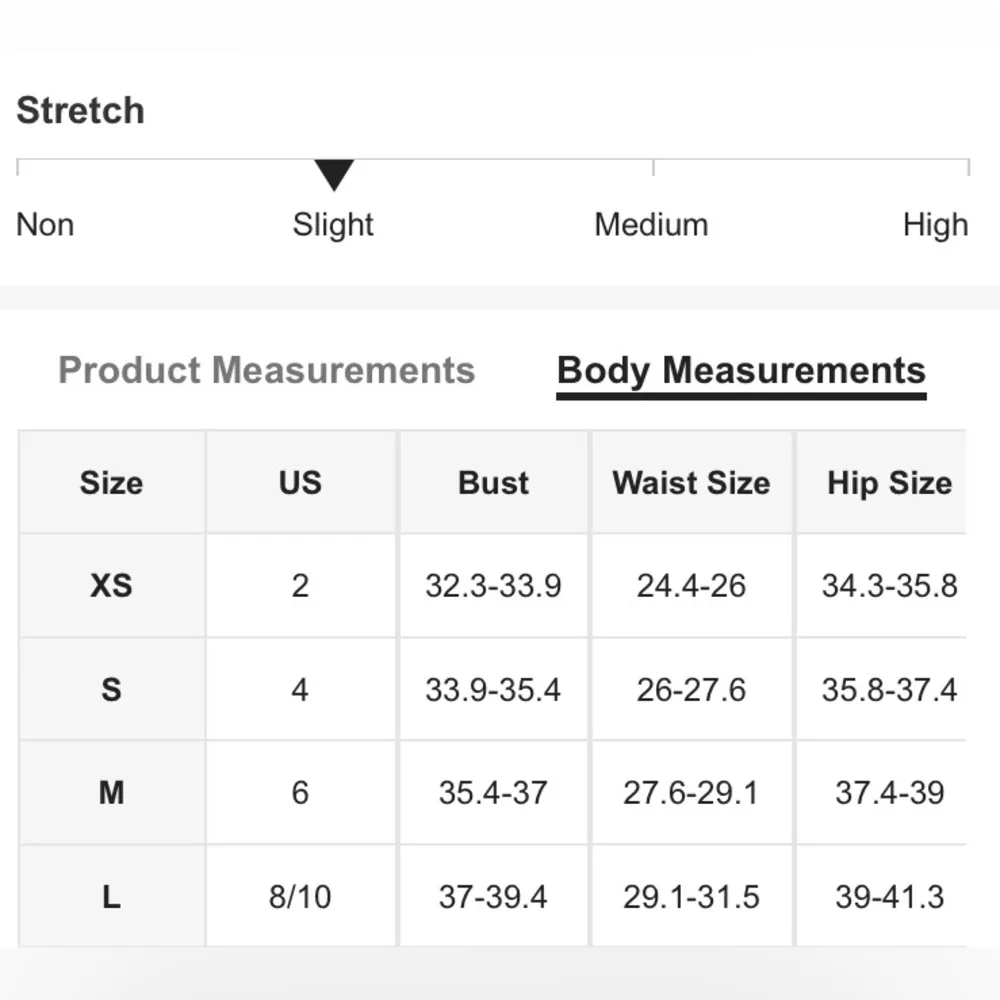The width and height of the screenshot is (1000, 1000).
Task: Click the Stretch heading
Action: [80, 110]
